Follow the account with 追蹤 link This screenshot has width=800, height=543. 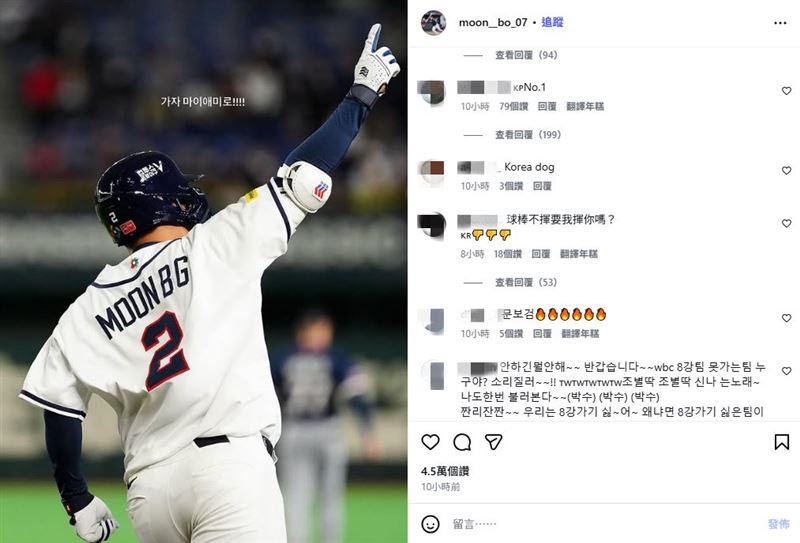point(552,22)
